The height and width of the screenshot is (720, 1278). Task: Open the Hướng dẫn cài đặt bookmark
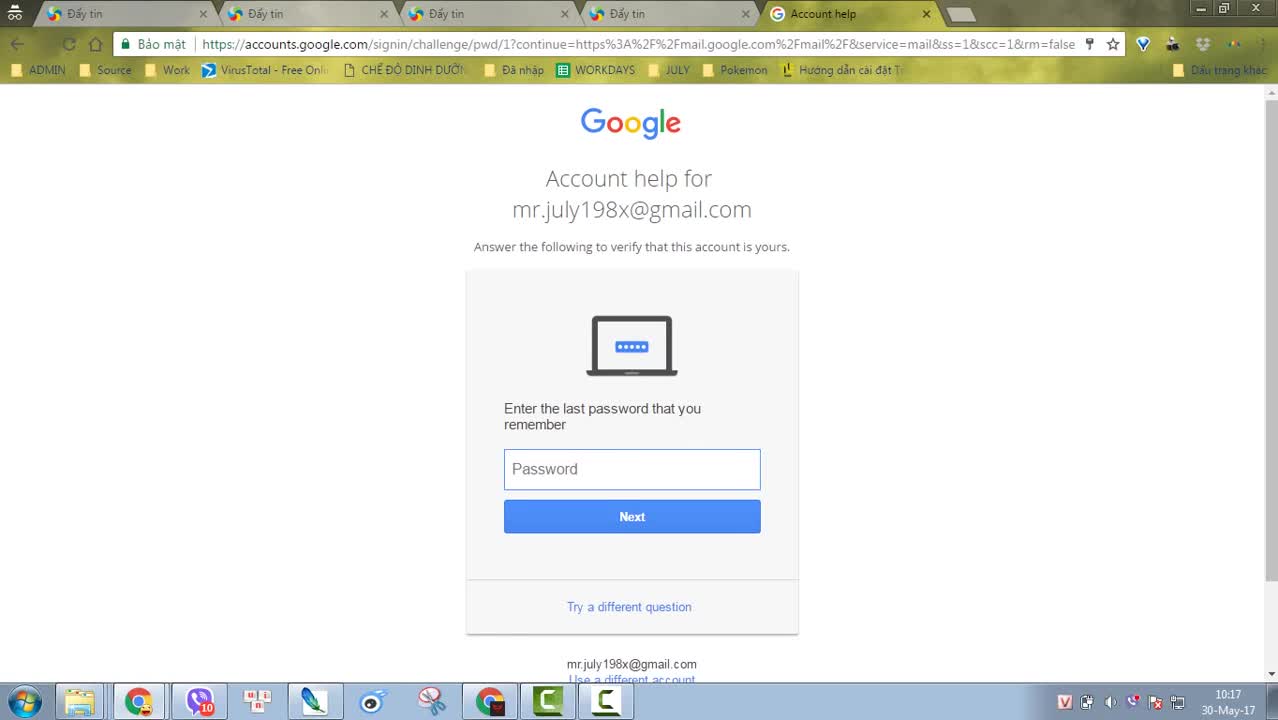pyautogui.click(x=842, y=70)
